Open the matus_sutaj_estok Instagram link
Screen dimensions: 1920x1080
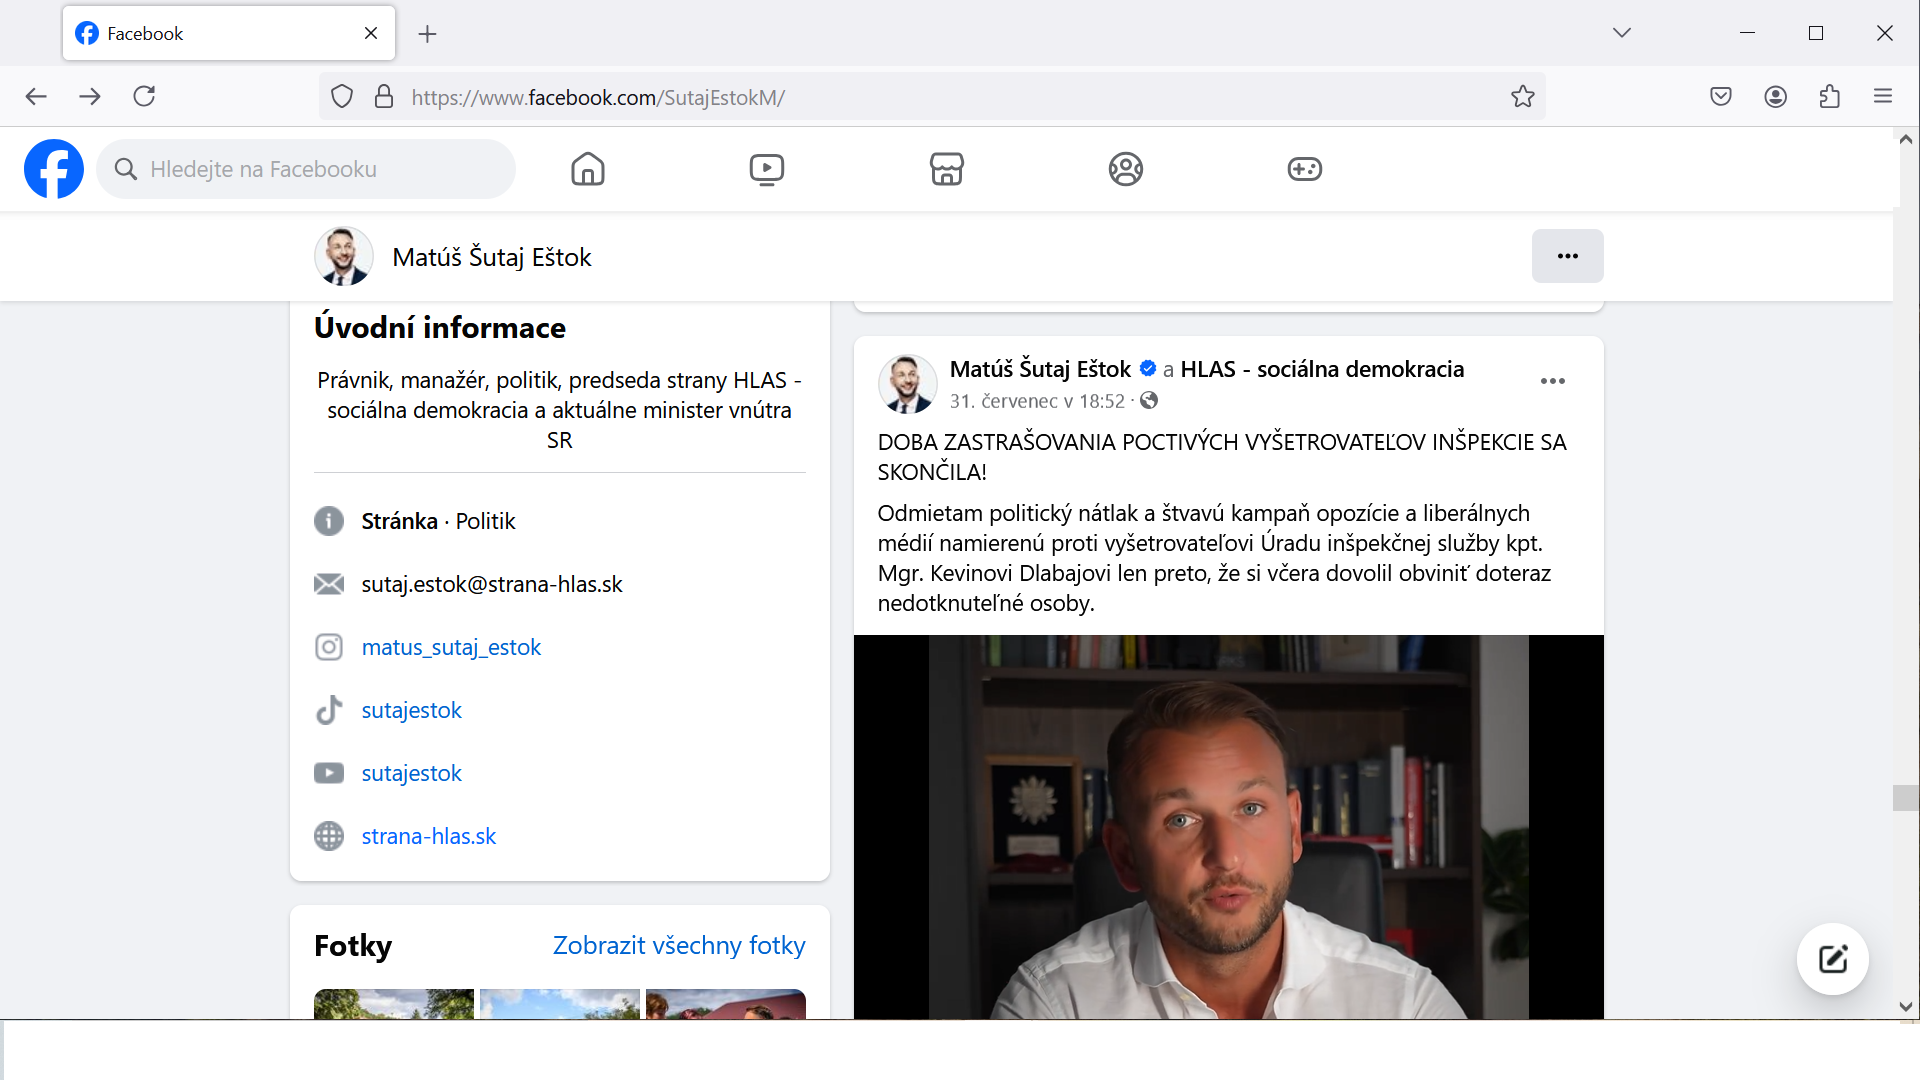(x=451, y=647)
